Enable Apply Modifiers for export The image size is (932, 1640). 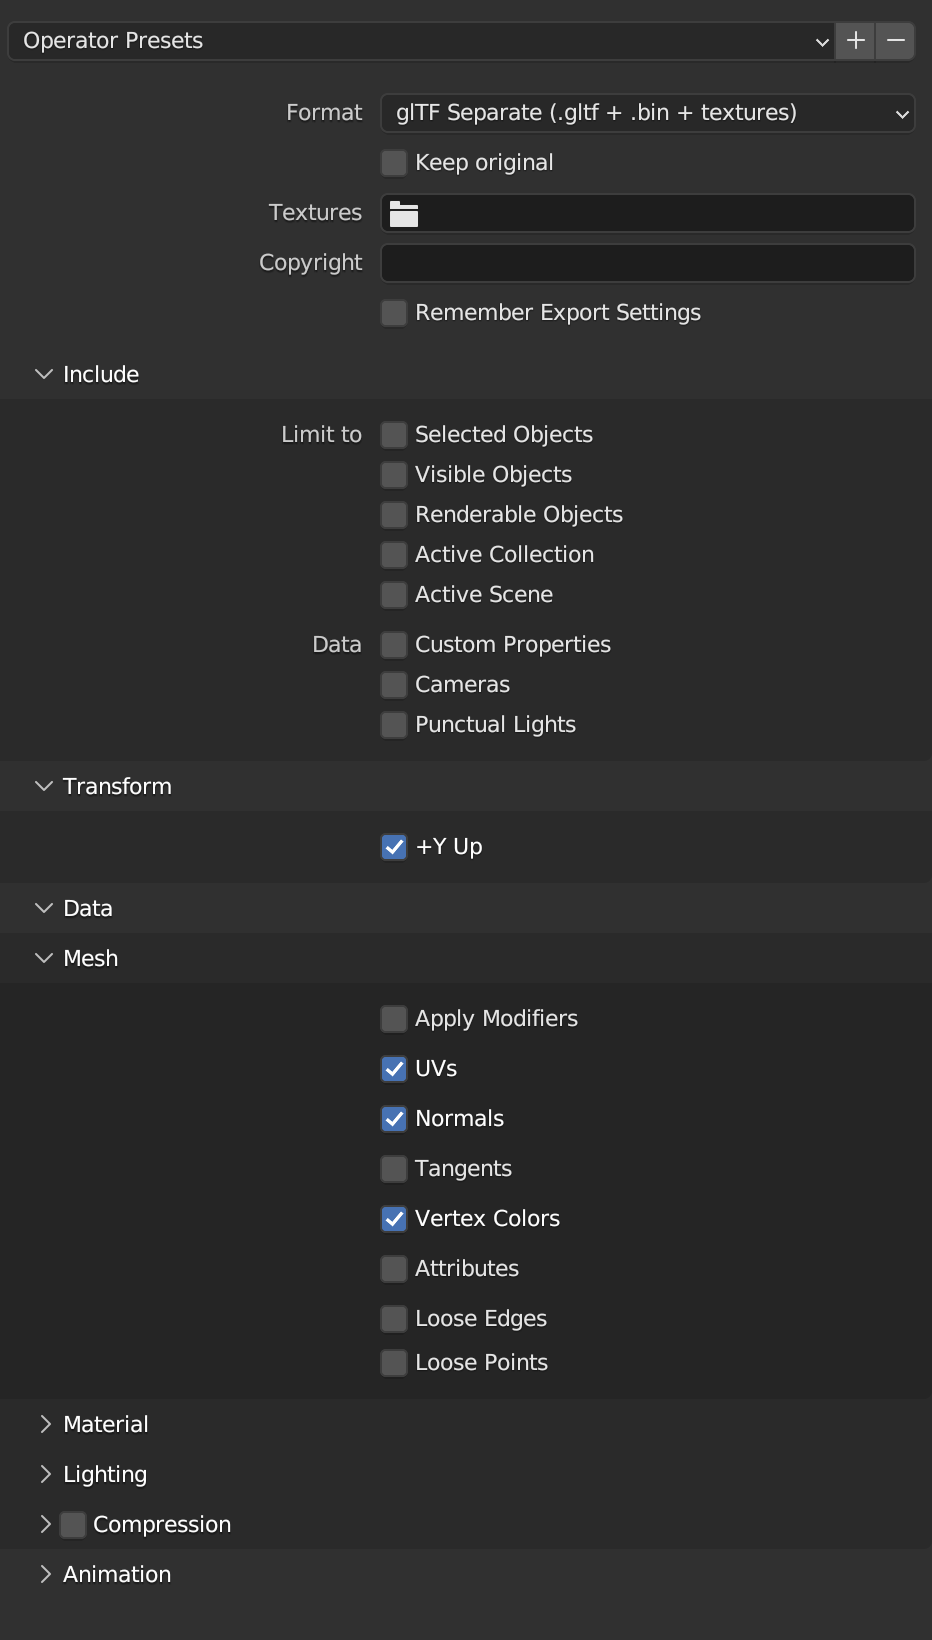[393, 1018]
